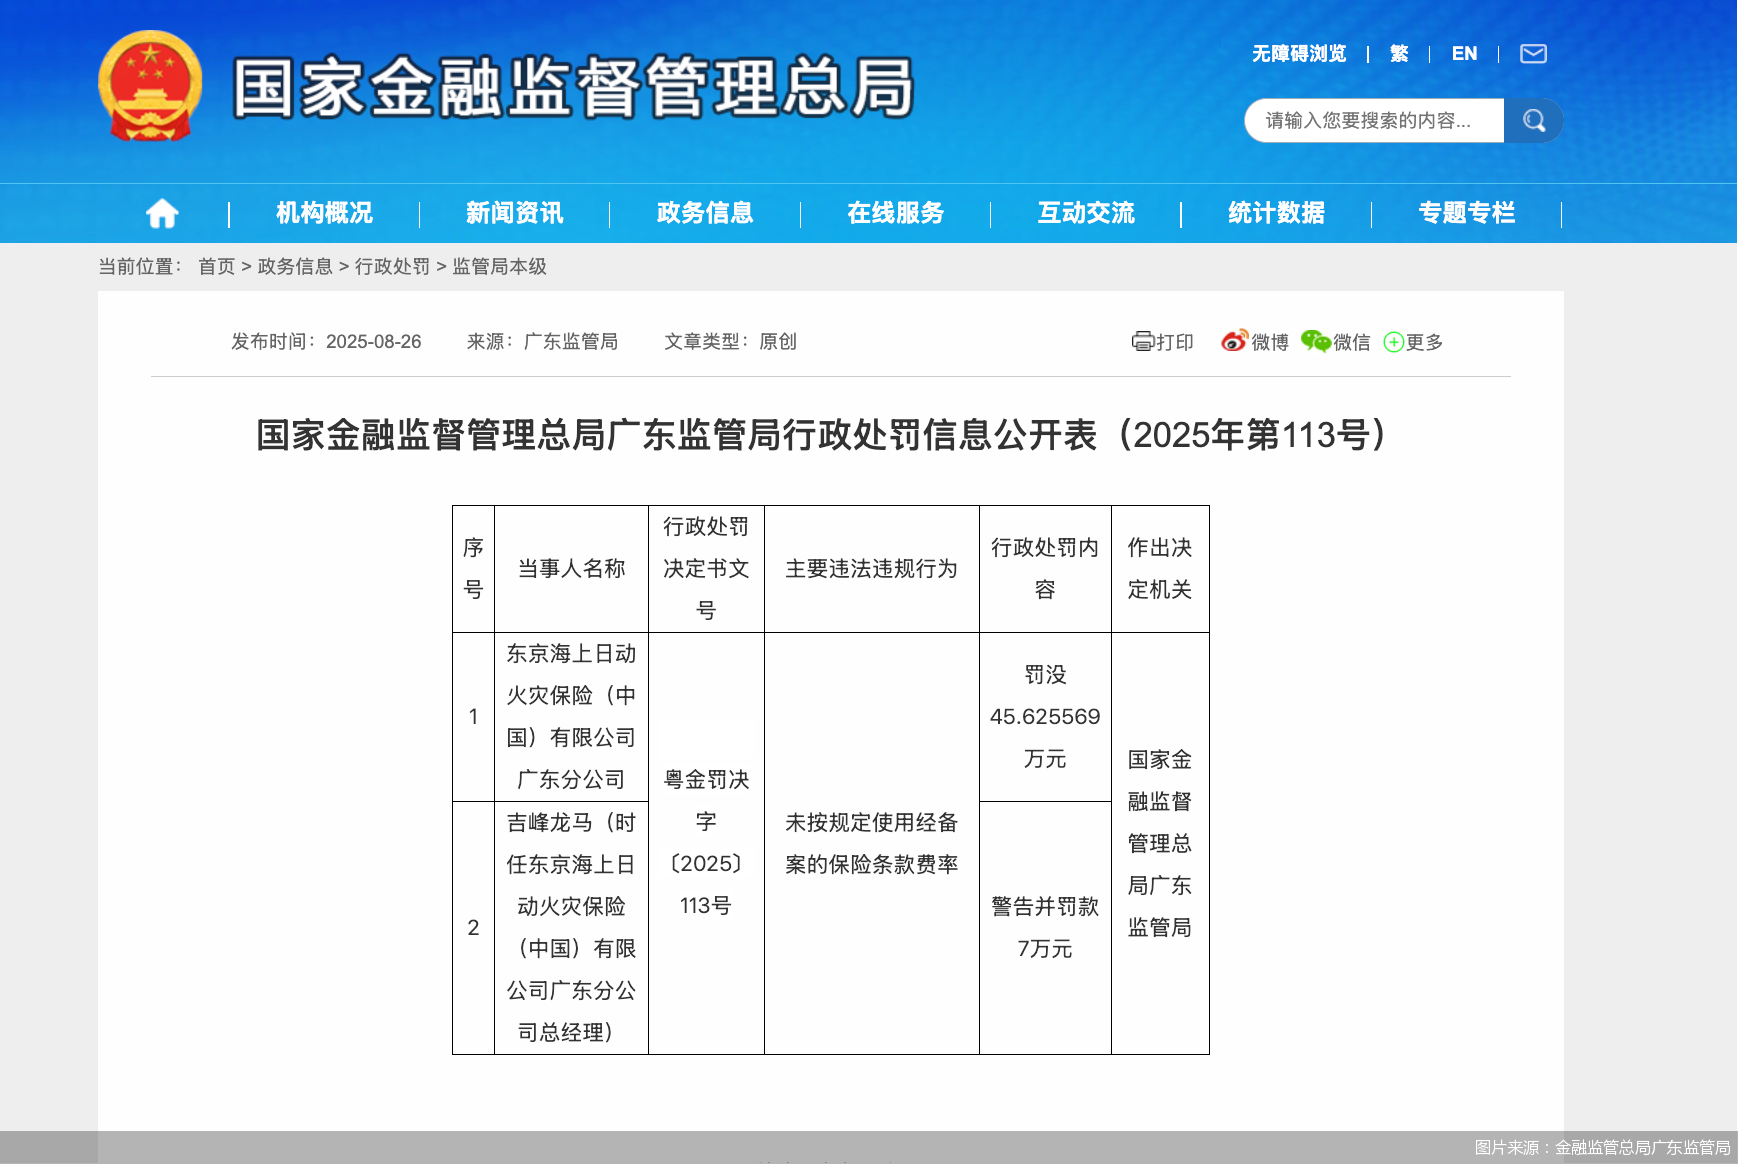The image size is (1738, 1164).
Task: Click the 未按规定使用经备案的保险条款费率 cell
Action: pos(871,843)
